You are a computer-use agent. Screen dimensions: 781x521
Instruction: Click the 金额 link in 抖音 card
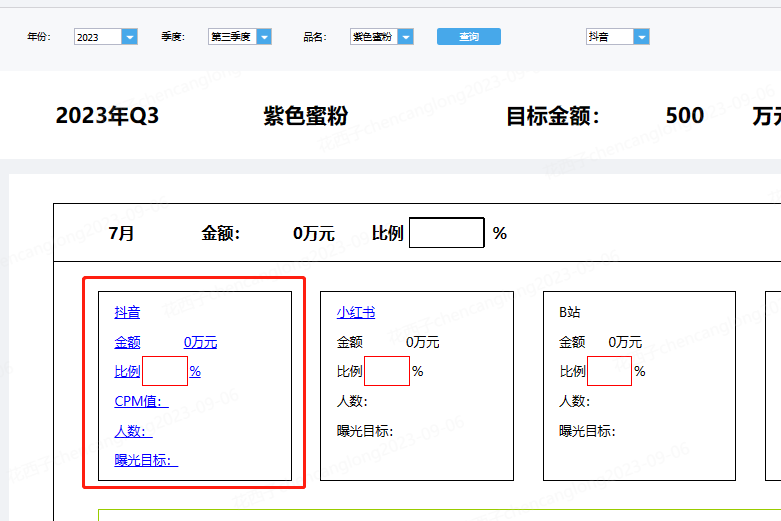tap(128, 342)
